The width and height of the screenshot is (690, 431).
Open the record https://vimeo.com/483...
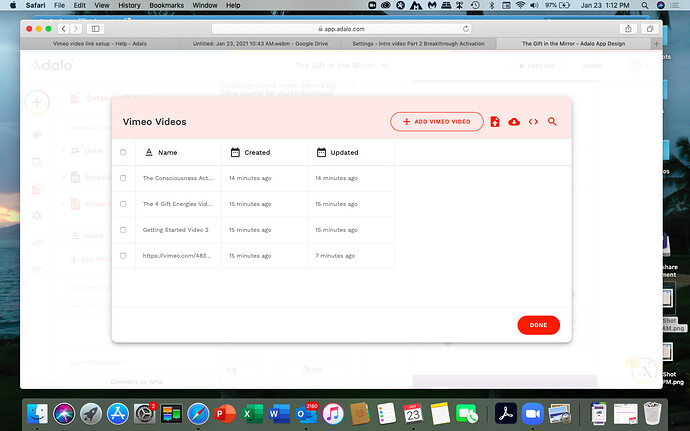176,256
